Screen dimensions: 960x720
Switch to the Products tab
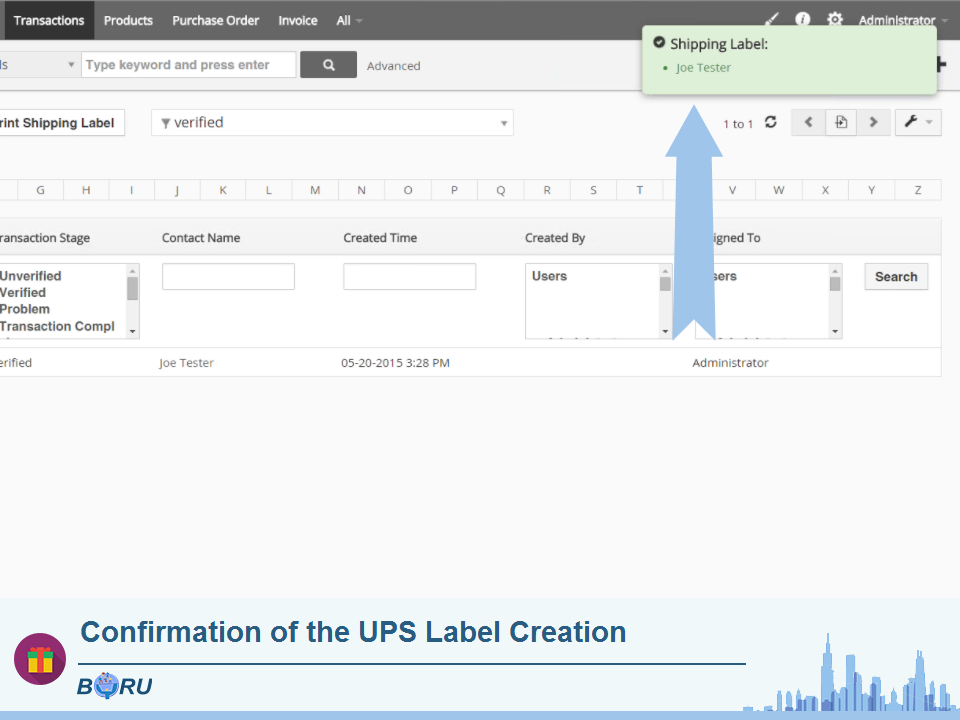point(128,20)
